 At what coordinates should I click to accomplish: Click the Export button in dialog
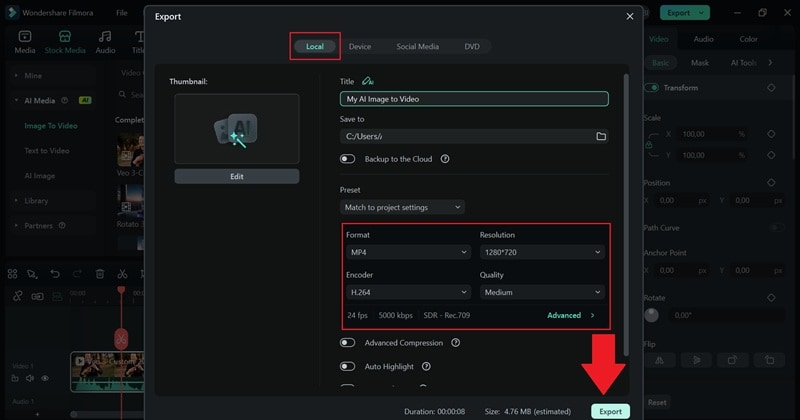[x=610, y=411]
